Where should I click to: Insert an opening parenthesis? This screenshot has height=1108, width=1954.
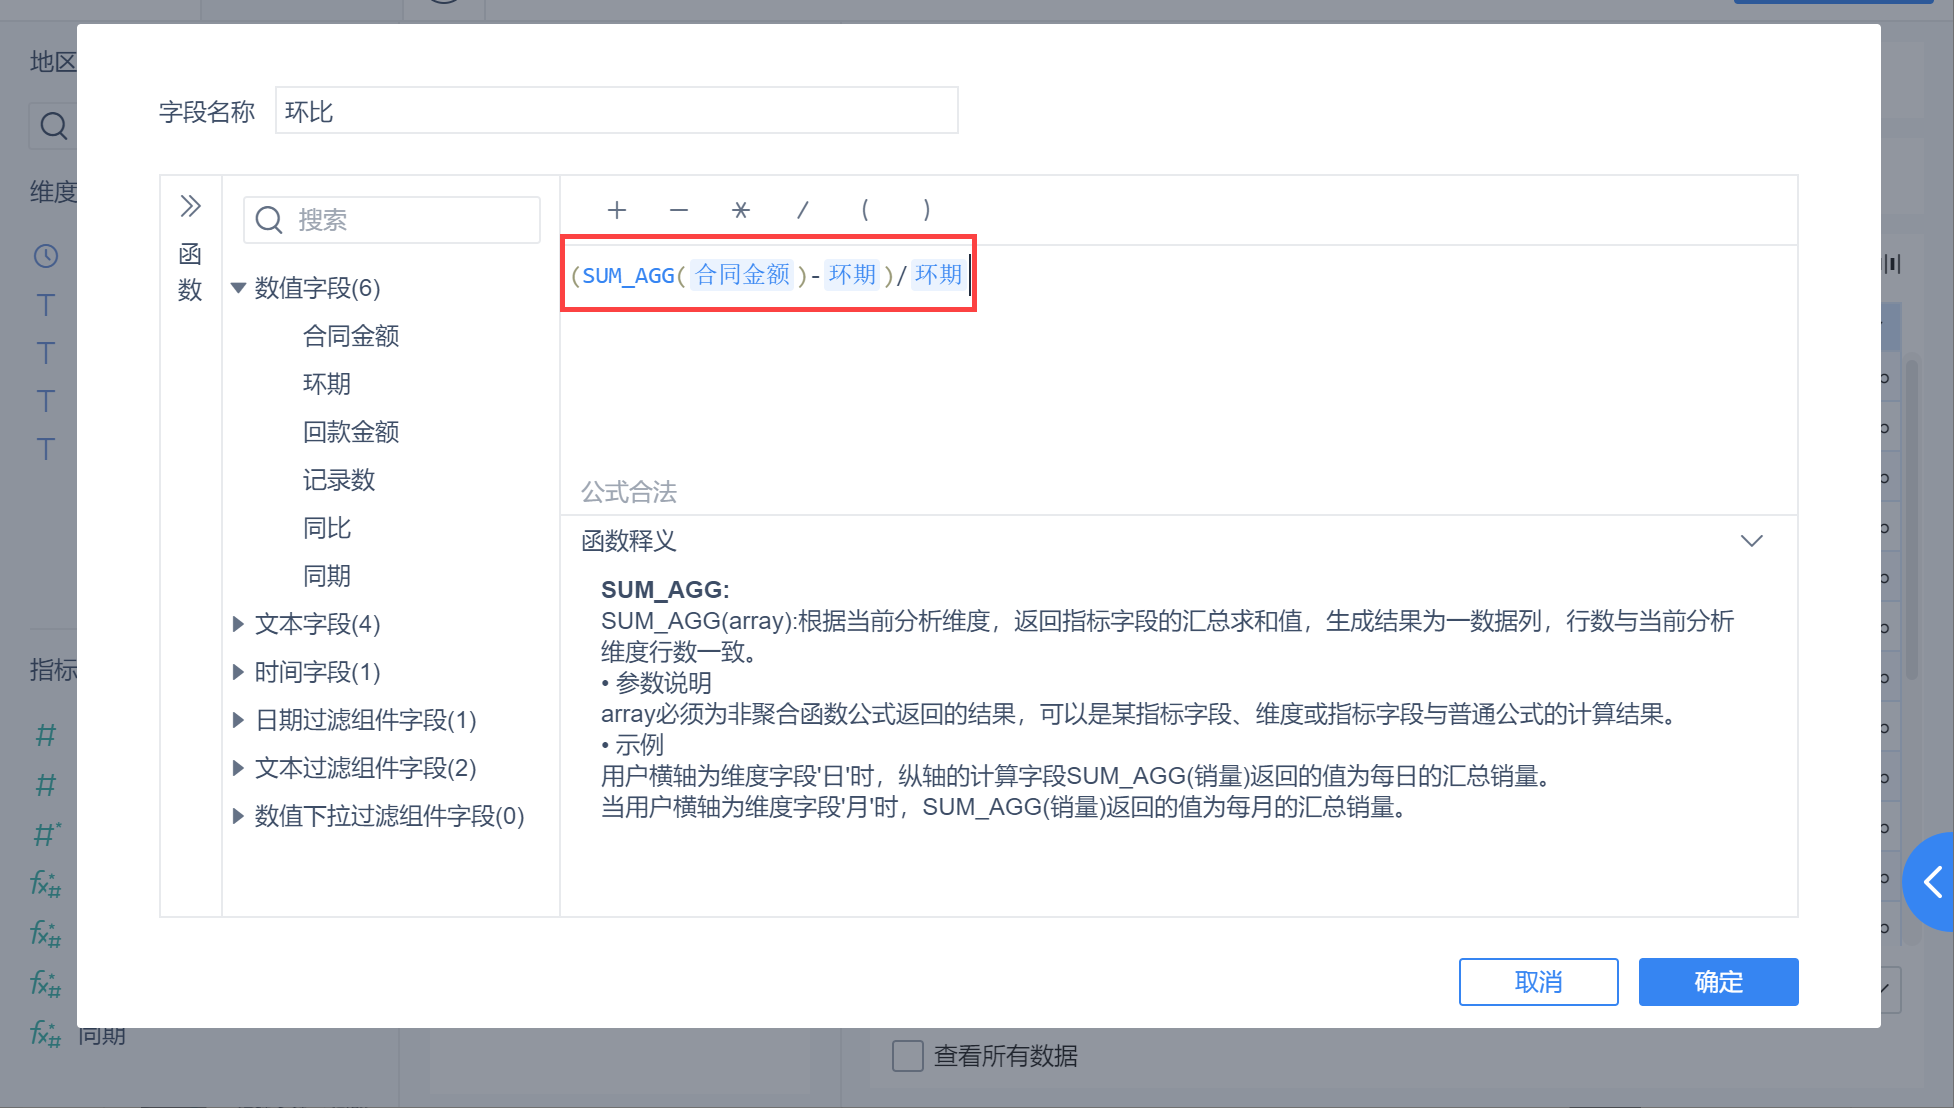click(x=865, y=210)
